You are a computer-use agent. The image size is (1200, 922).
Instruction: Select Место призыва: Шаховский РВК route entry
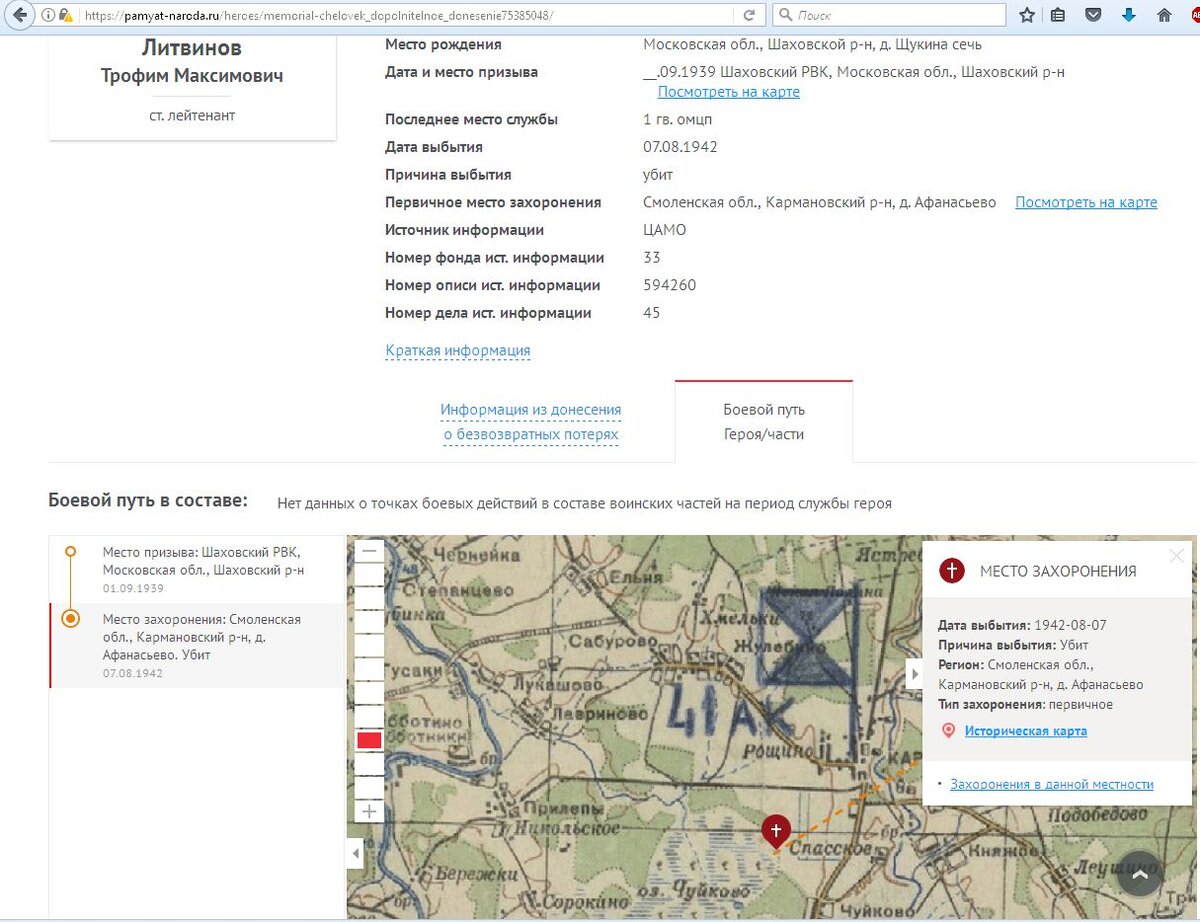click(x=195, y=569)
